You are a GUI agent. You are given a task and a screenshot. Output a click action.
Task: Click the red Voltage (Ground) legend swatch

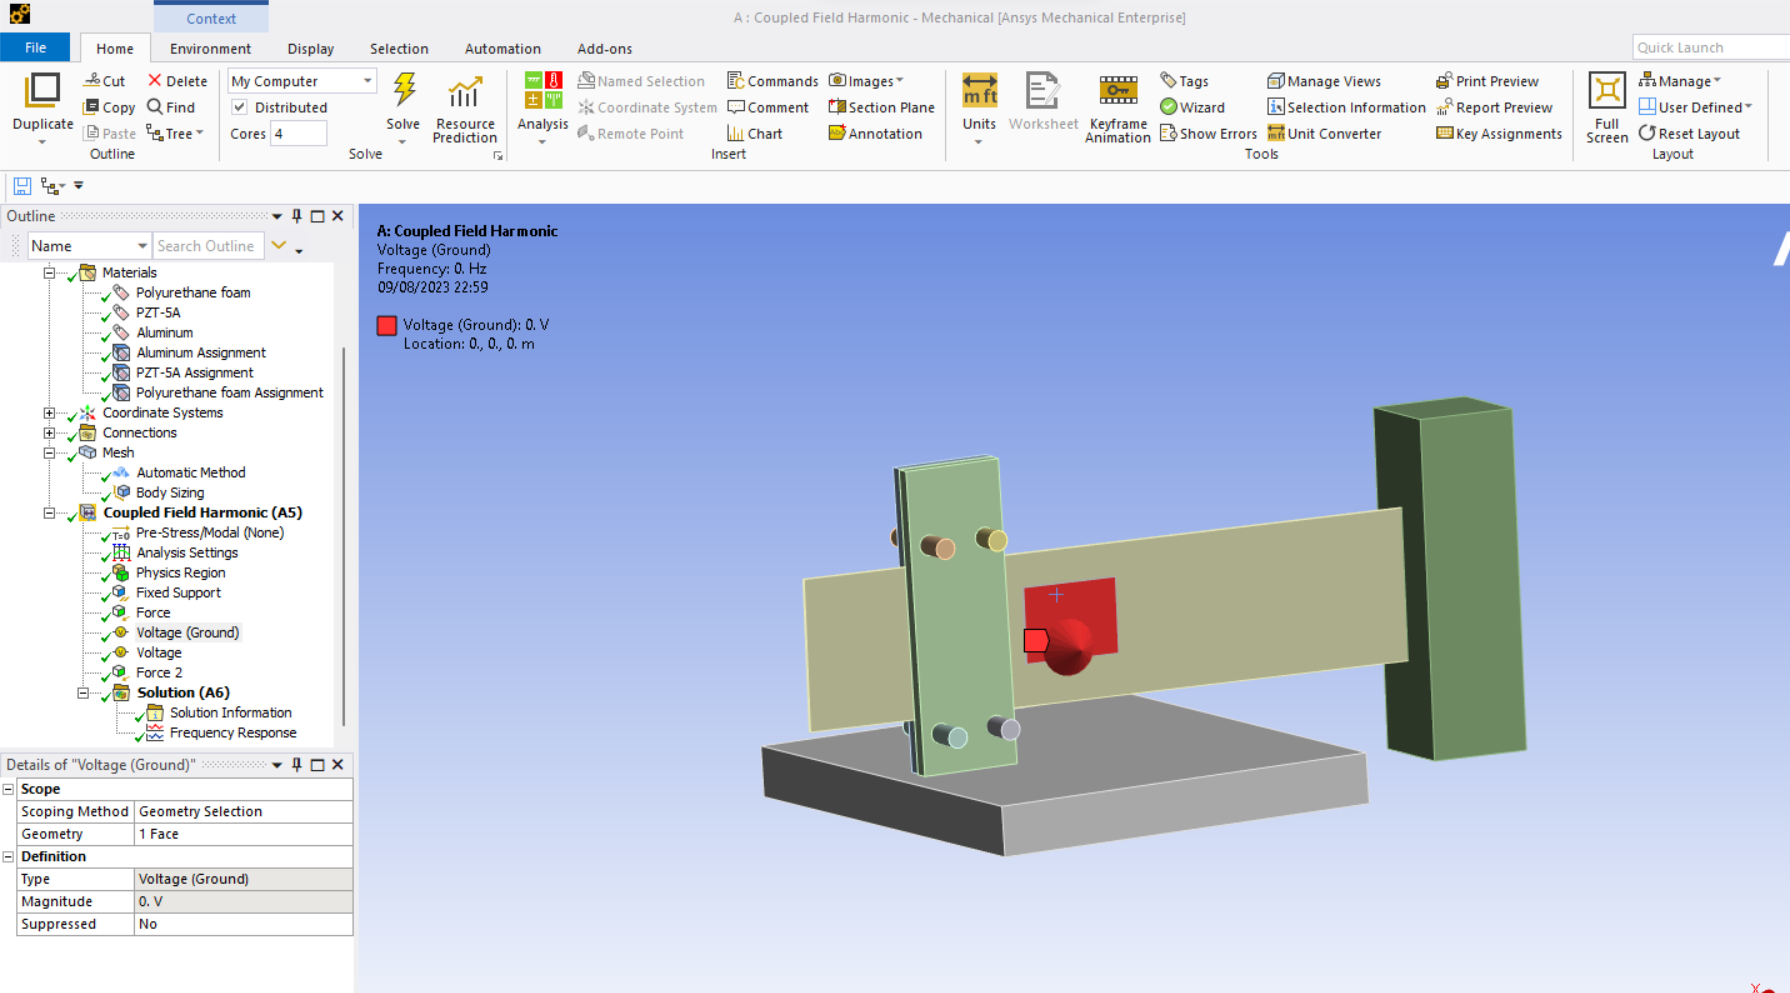coord(387,325)
